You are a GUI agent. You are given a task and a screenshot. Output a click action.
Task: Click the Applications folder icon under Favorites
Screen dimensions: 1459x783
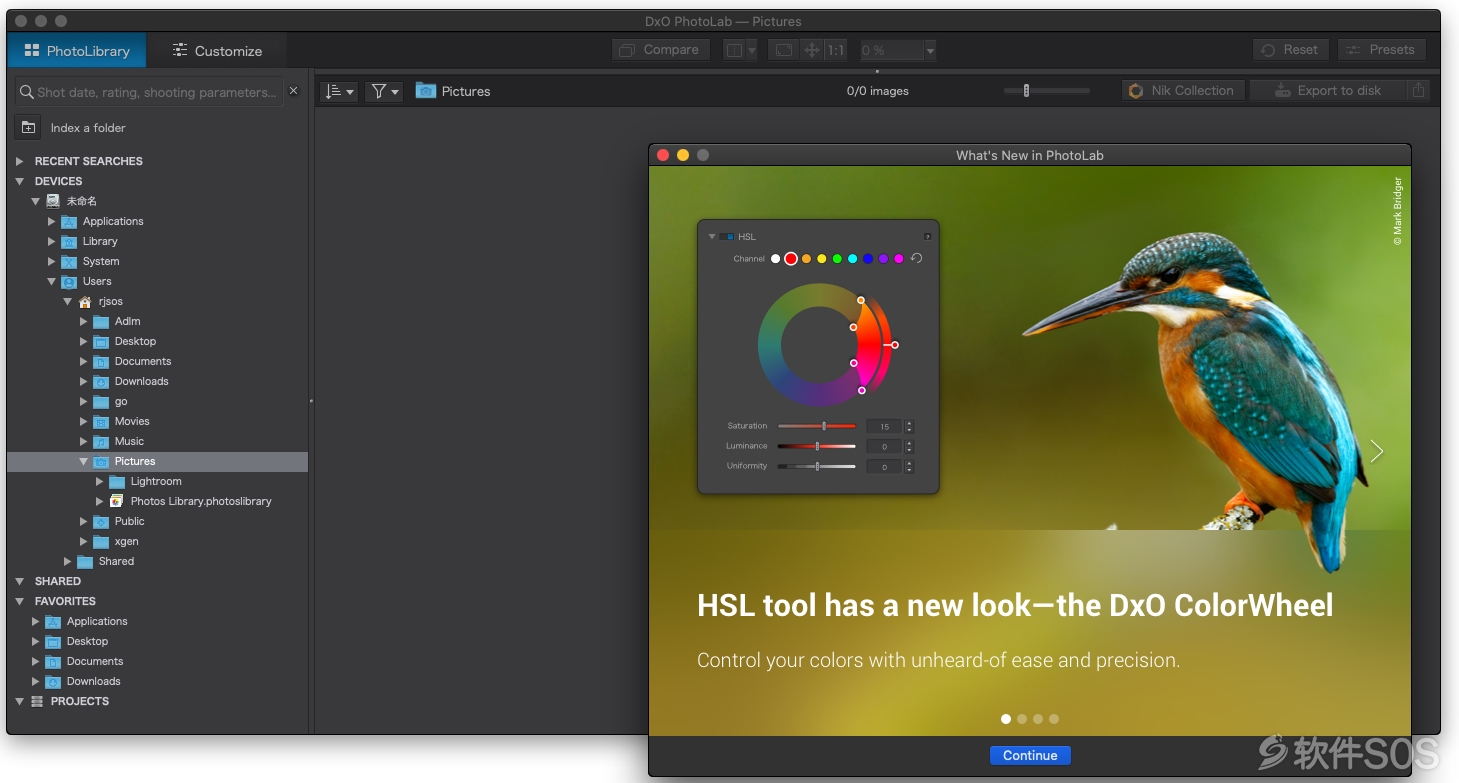point(53,621)
